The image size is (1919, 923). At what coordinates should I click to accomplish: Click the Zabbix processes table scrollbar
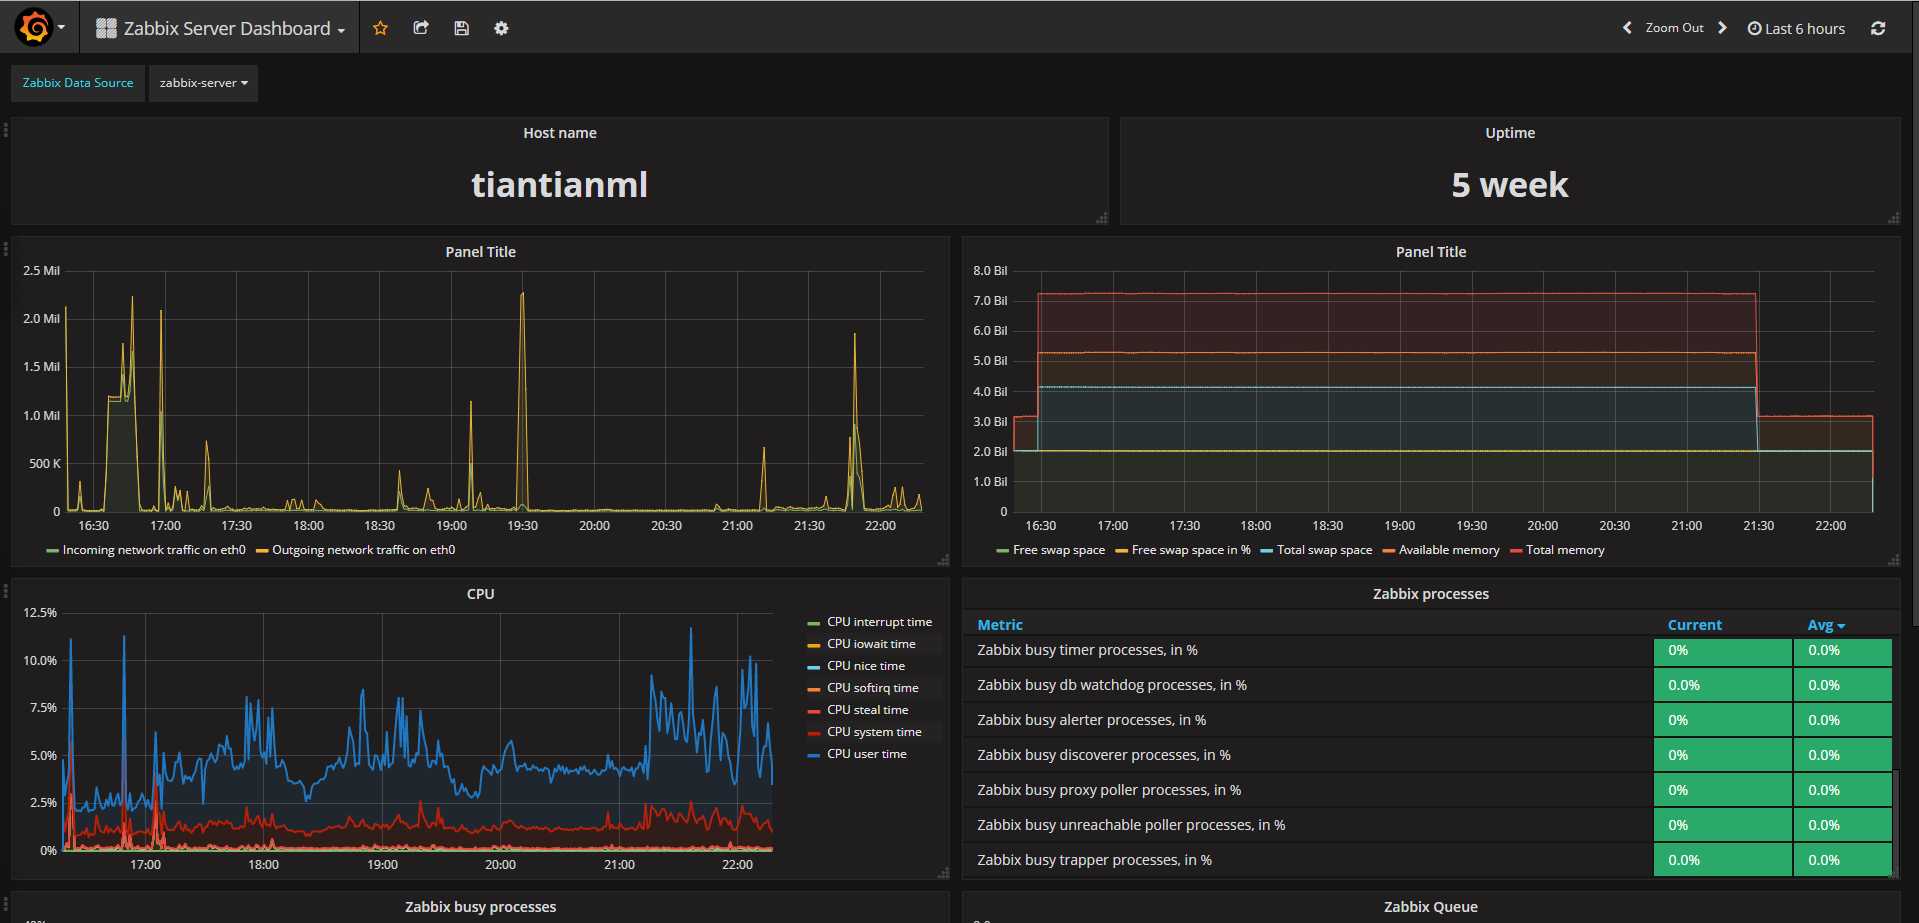[1896, 823]
